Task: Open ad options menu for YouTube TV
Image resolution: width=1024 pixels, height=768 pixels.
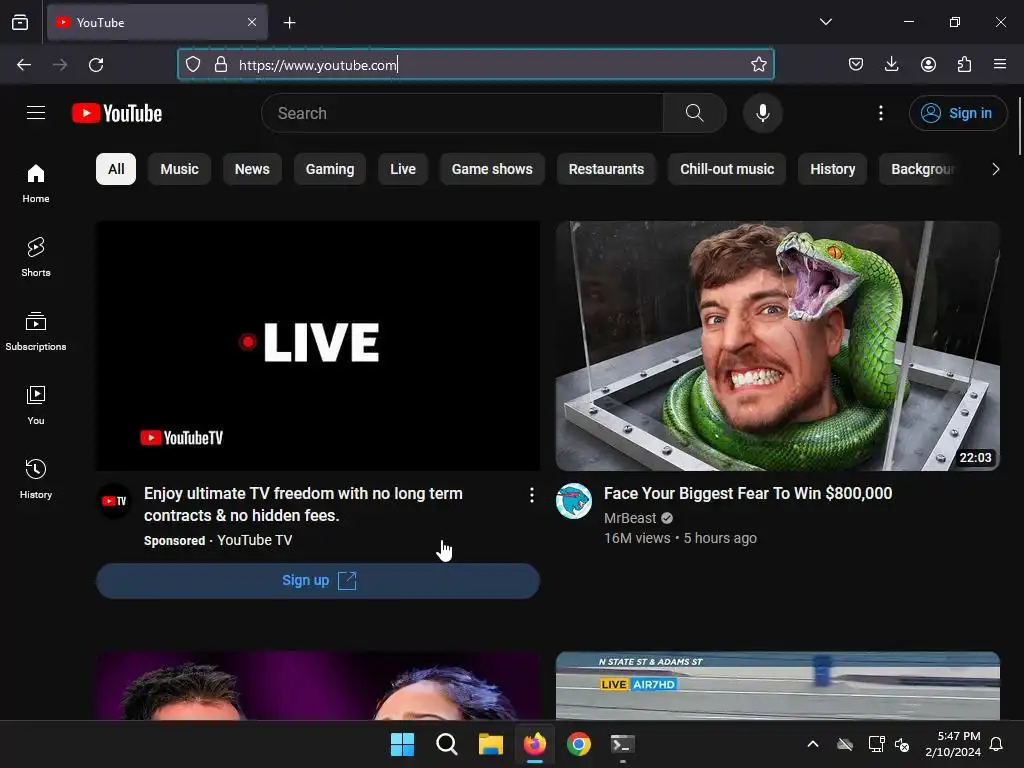Action: pyautogui.click(x=532, y=495)
